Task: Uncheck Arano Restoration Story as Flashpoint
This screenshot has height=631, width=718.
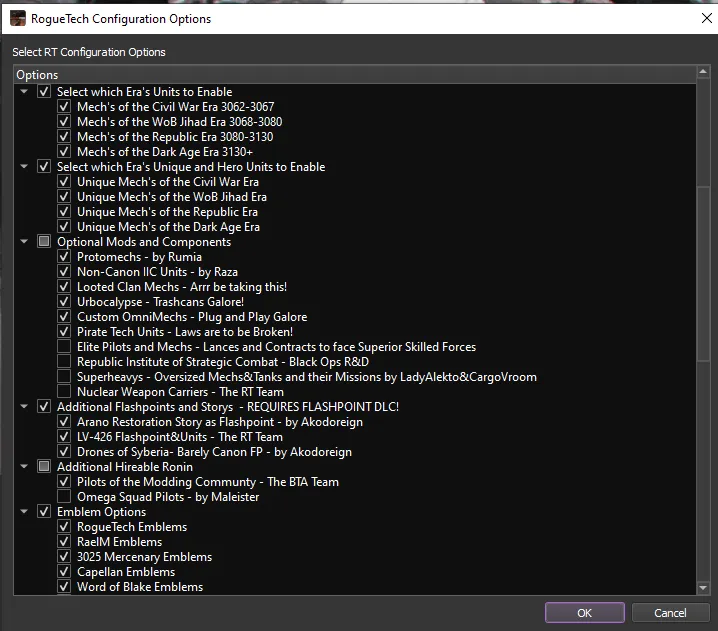Action: tap(64, 421)
